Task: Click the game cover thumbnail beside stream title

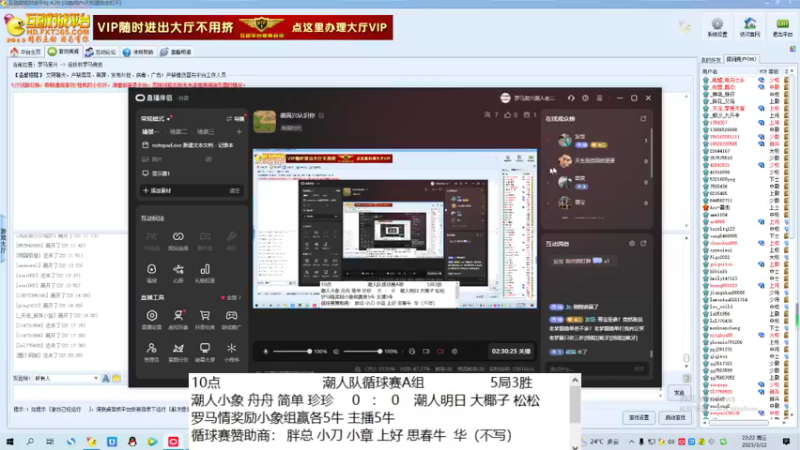Action: (264, 121)
